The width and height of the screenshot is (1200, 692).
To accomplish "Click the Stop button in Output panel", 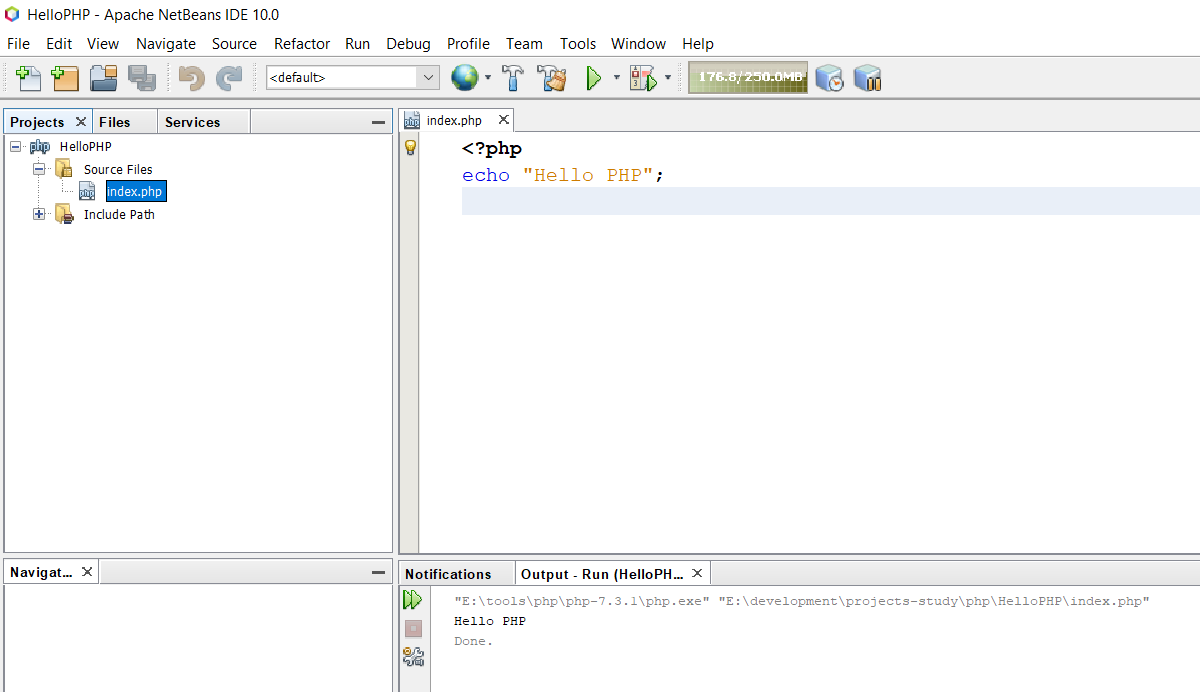I will [413, 629].
